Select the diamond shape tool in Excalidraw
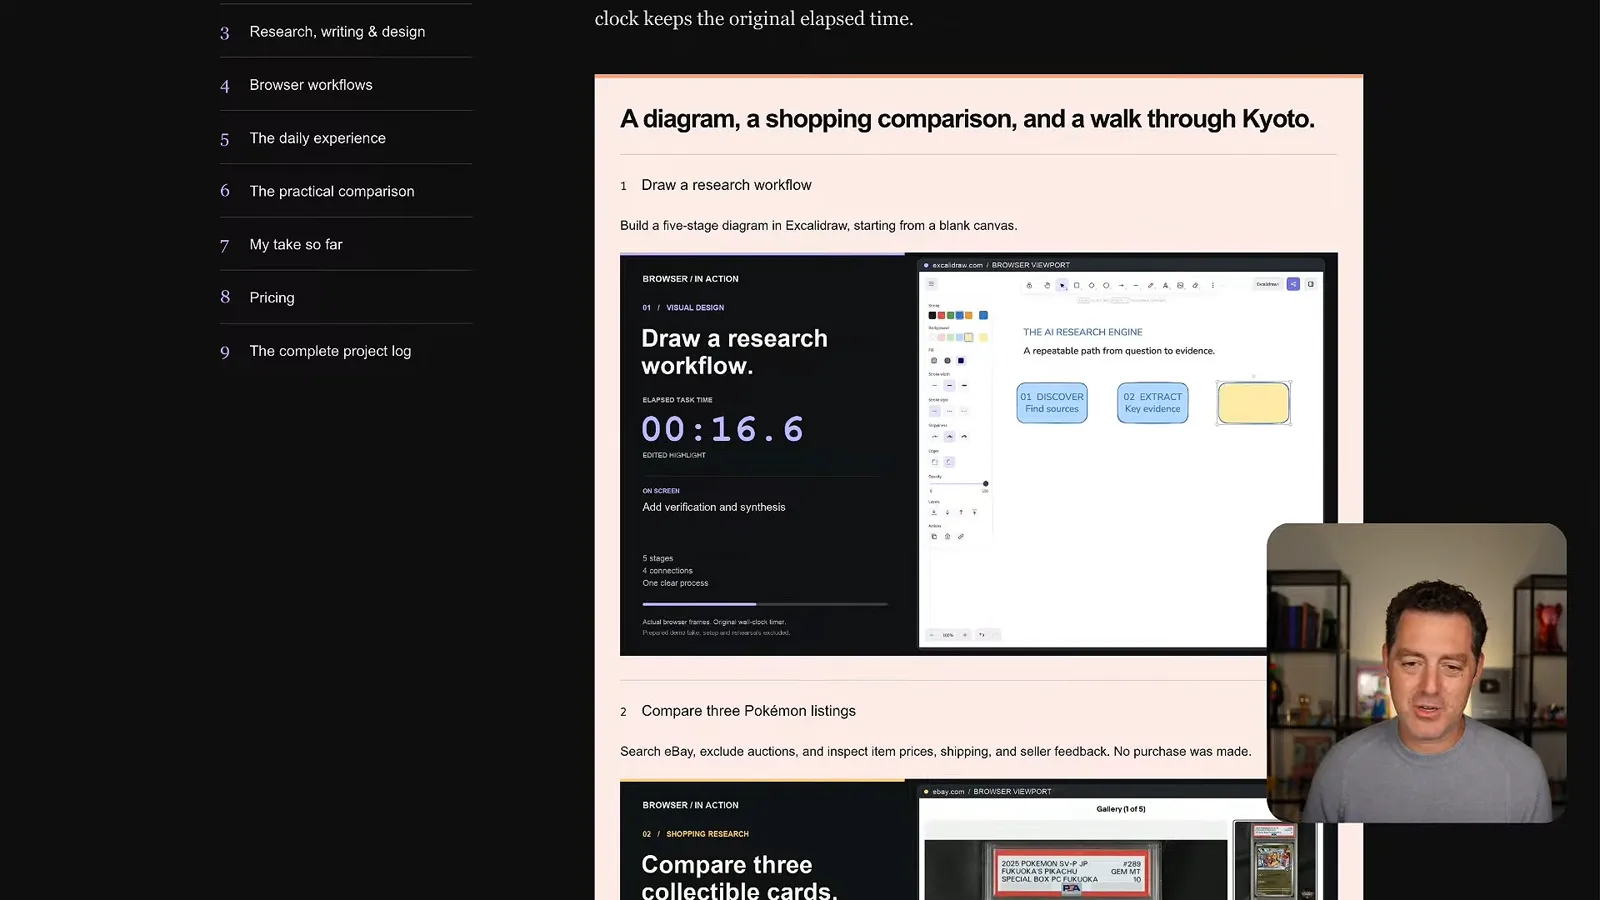 1091,285
